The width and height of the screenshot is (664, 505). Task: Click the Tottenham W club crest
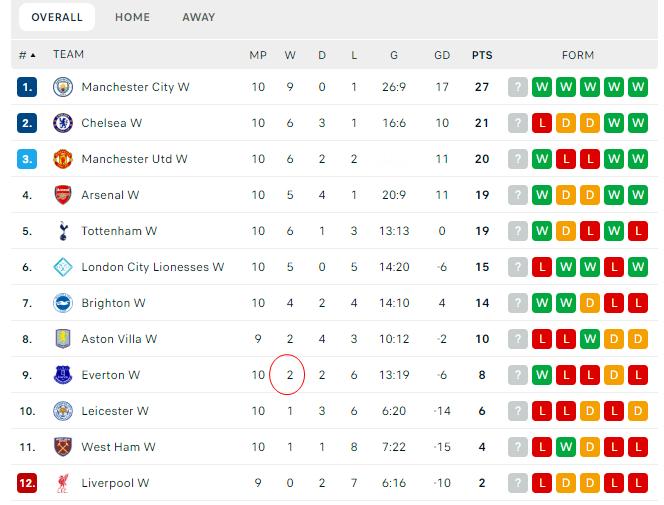coord(62,231)
